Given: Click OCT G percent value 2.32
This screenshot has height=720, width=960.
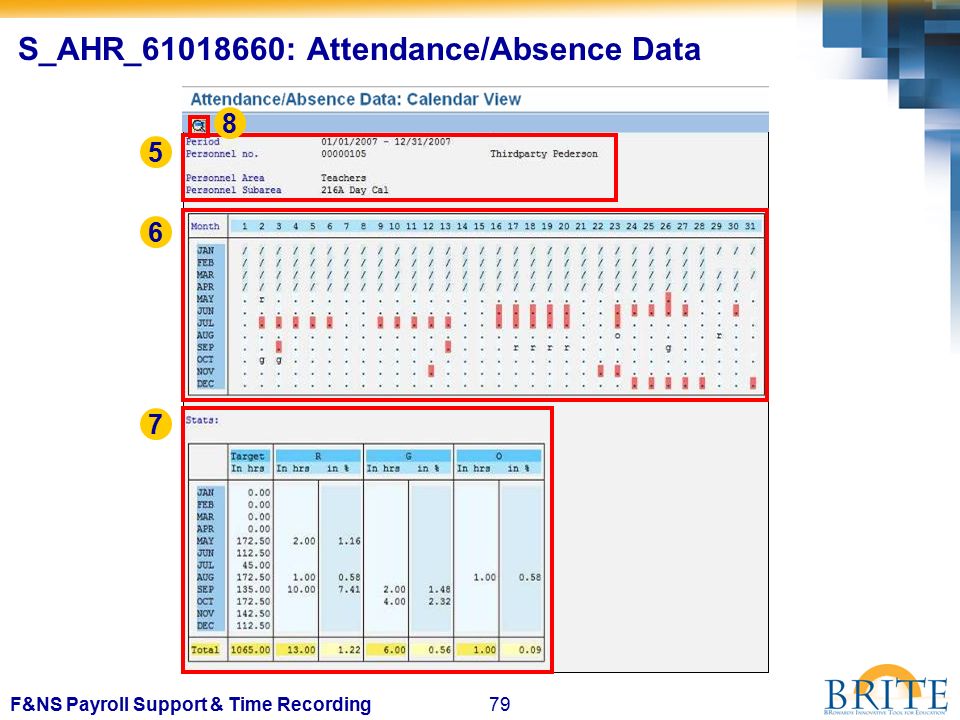Looking at the screenshot, I should pyautogui.click(x=440, y=601).
